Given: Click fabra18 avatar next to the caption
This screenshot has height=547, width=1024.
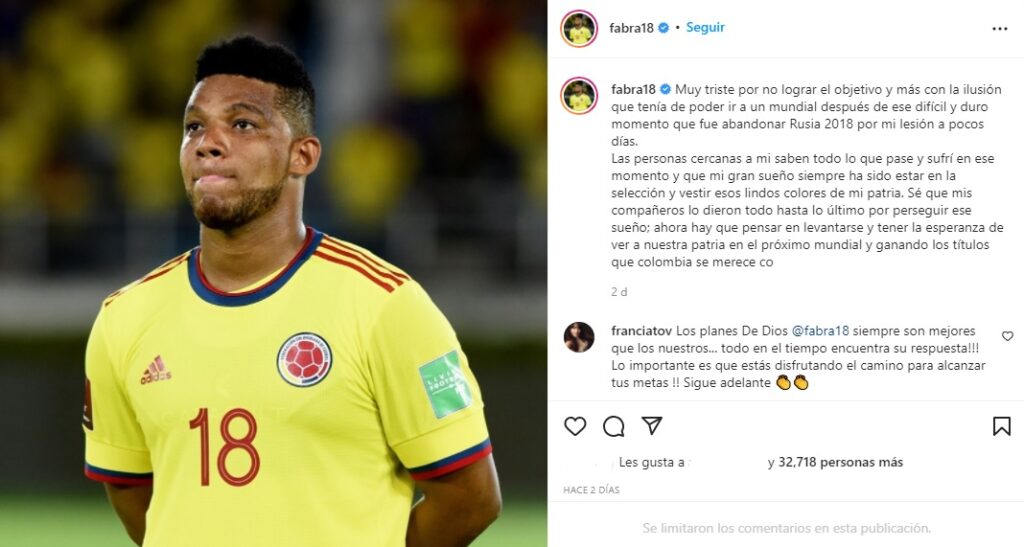Looking at the screenshot, I should [579, 96].
